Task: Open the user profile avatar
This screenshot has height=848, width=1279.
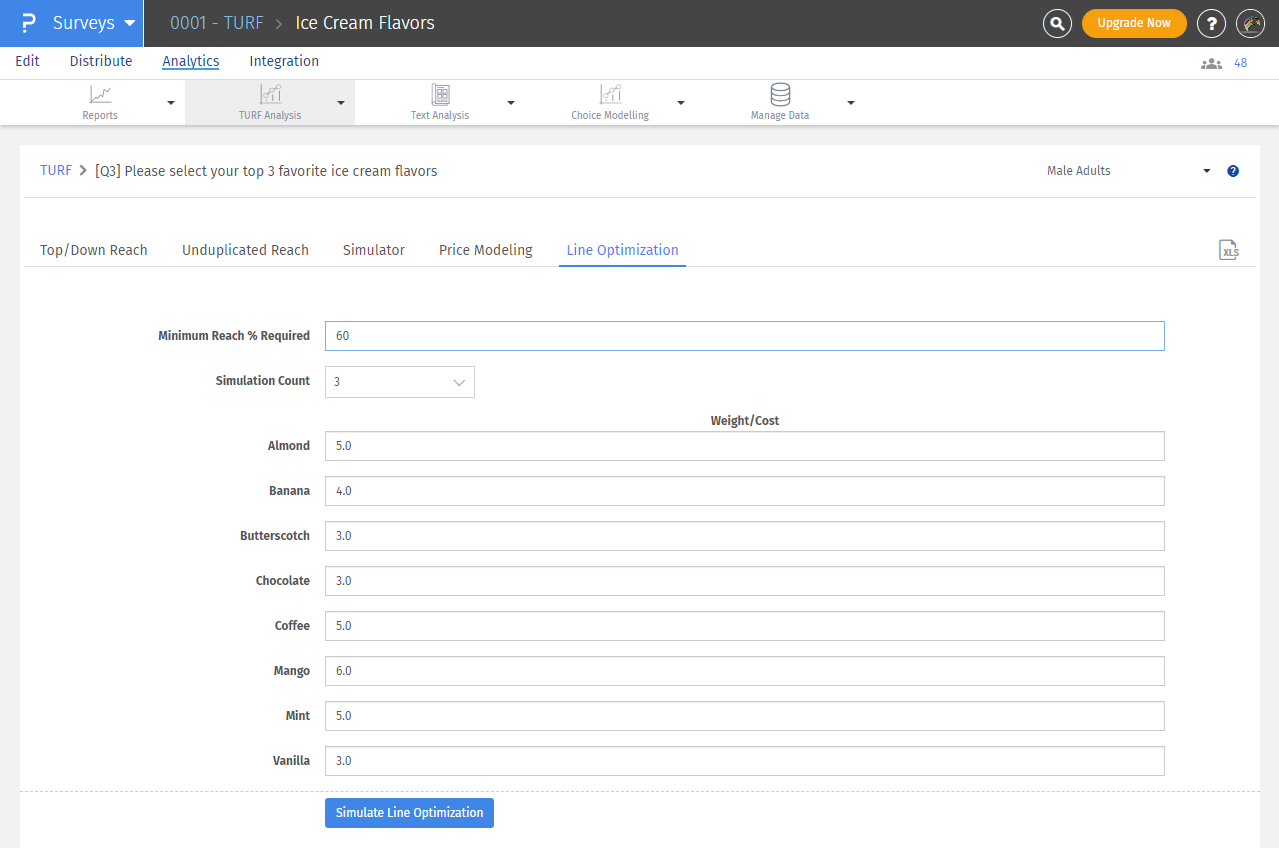Action: [x=1250, y=23]
